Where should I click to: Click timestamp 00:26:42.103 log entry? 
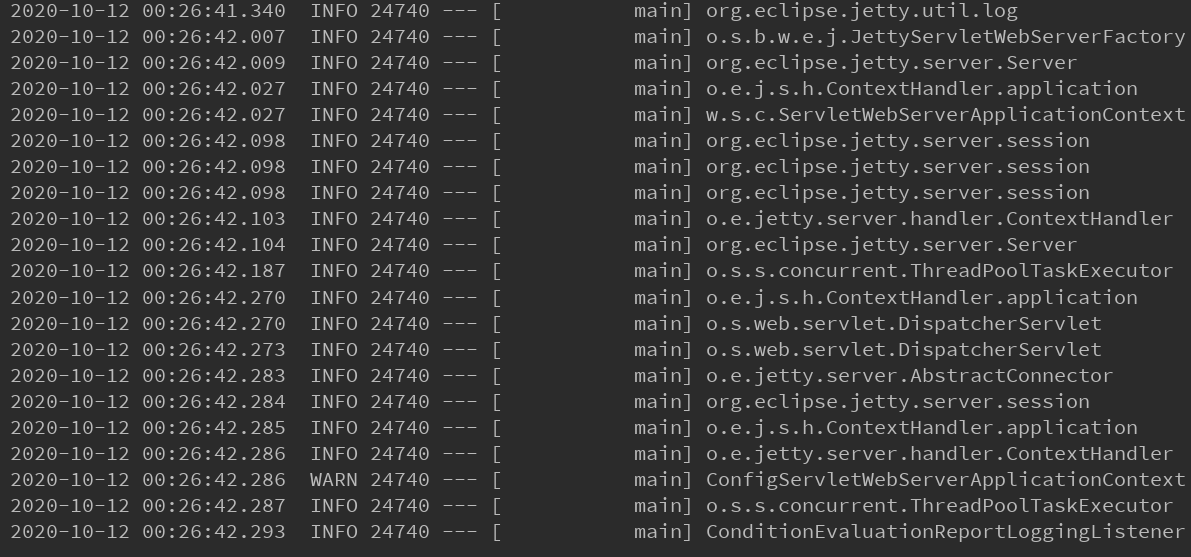tap(213, 219)
